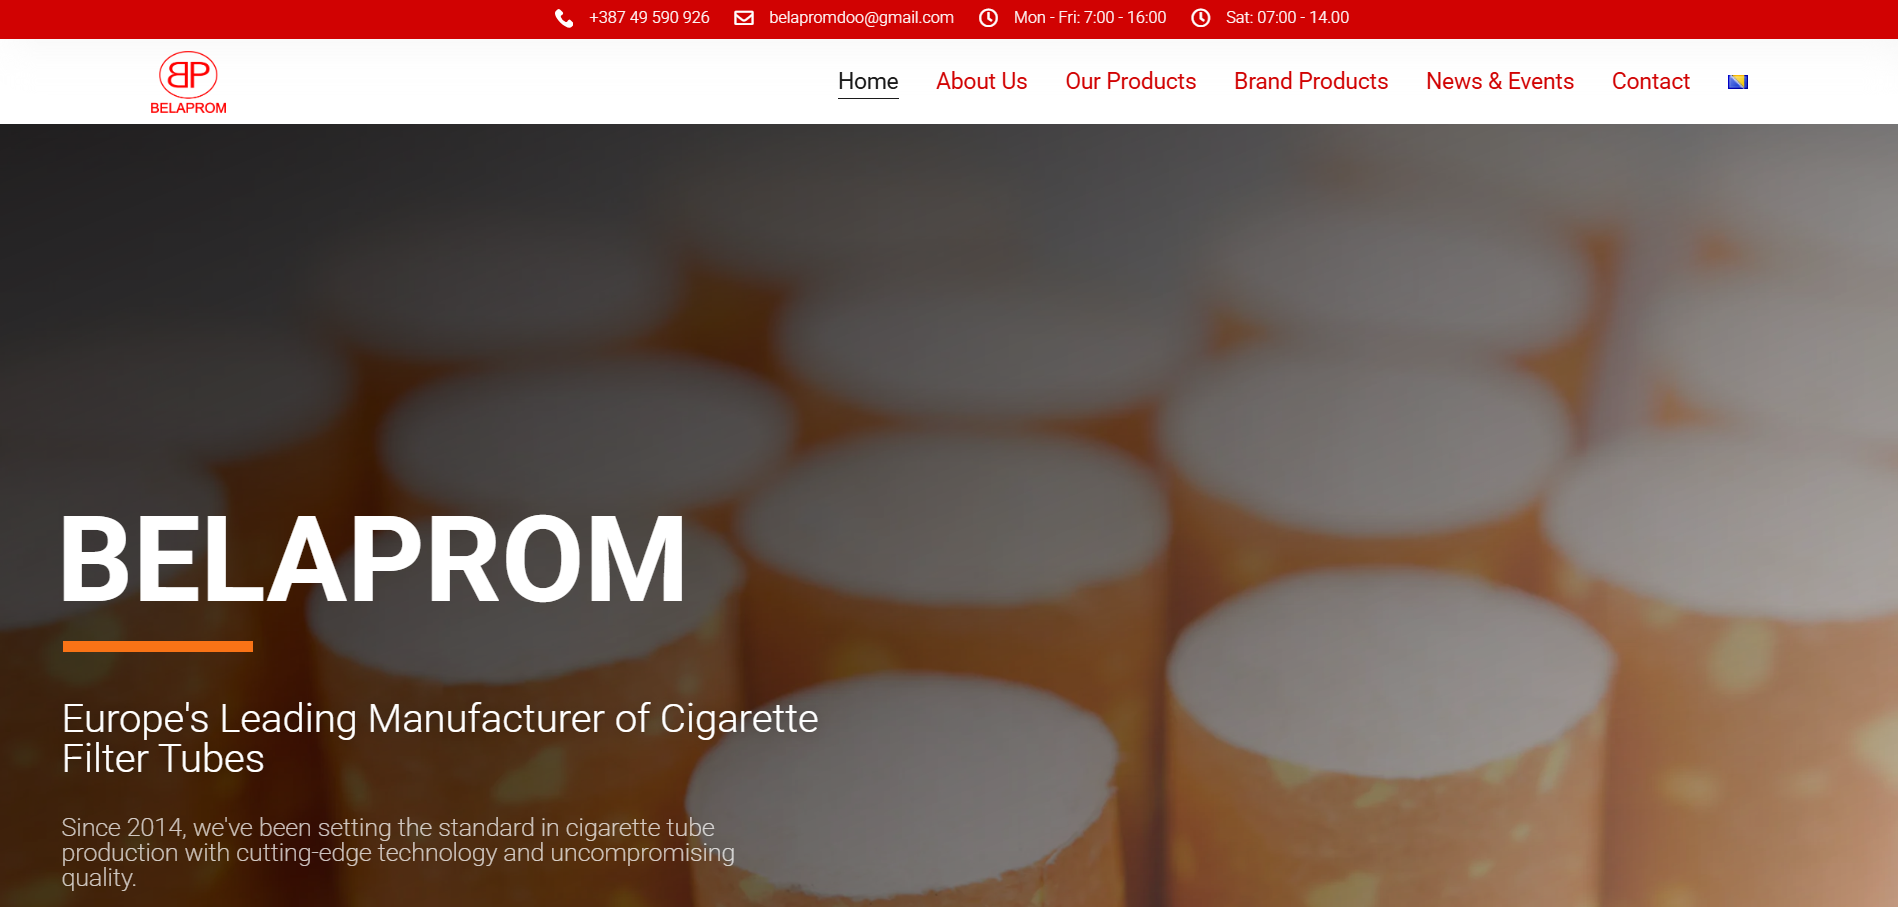The image size is (1898, 907).
Task: Click the phone handset icon in top bar
Action: 564,18
